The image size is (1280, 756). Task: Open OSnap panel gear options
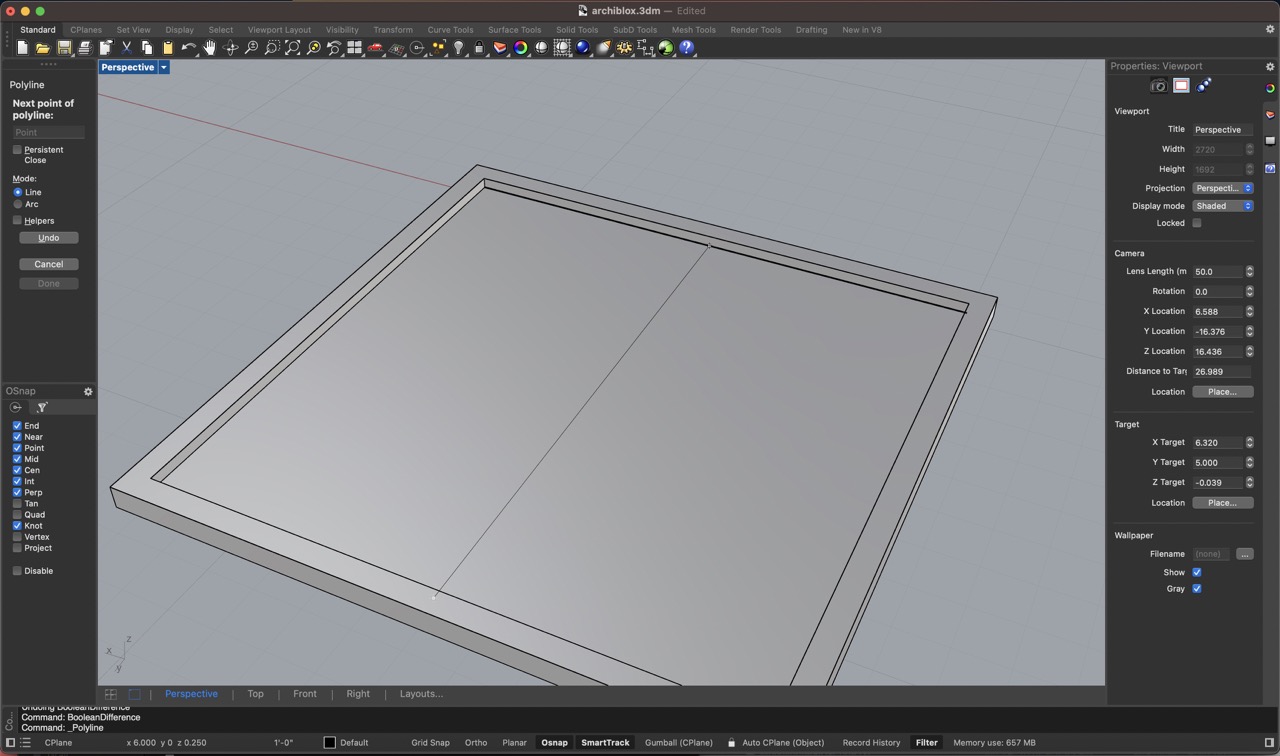pos(88,391)
